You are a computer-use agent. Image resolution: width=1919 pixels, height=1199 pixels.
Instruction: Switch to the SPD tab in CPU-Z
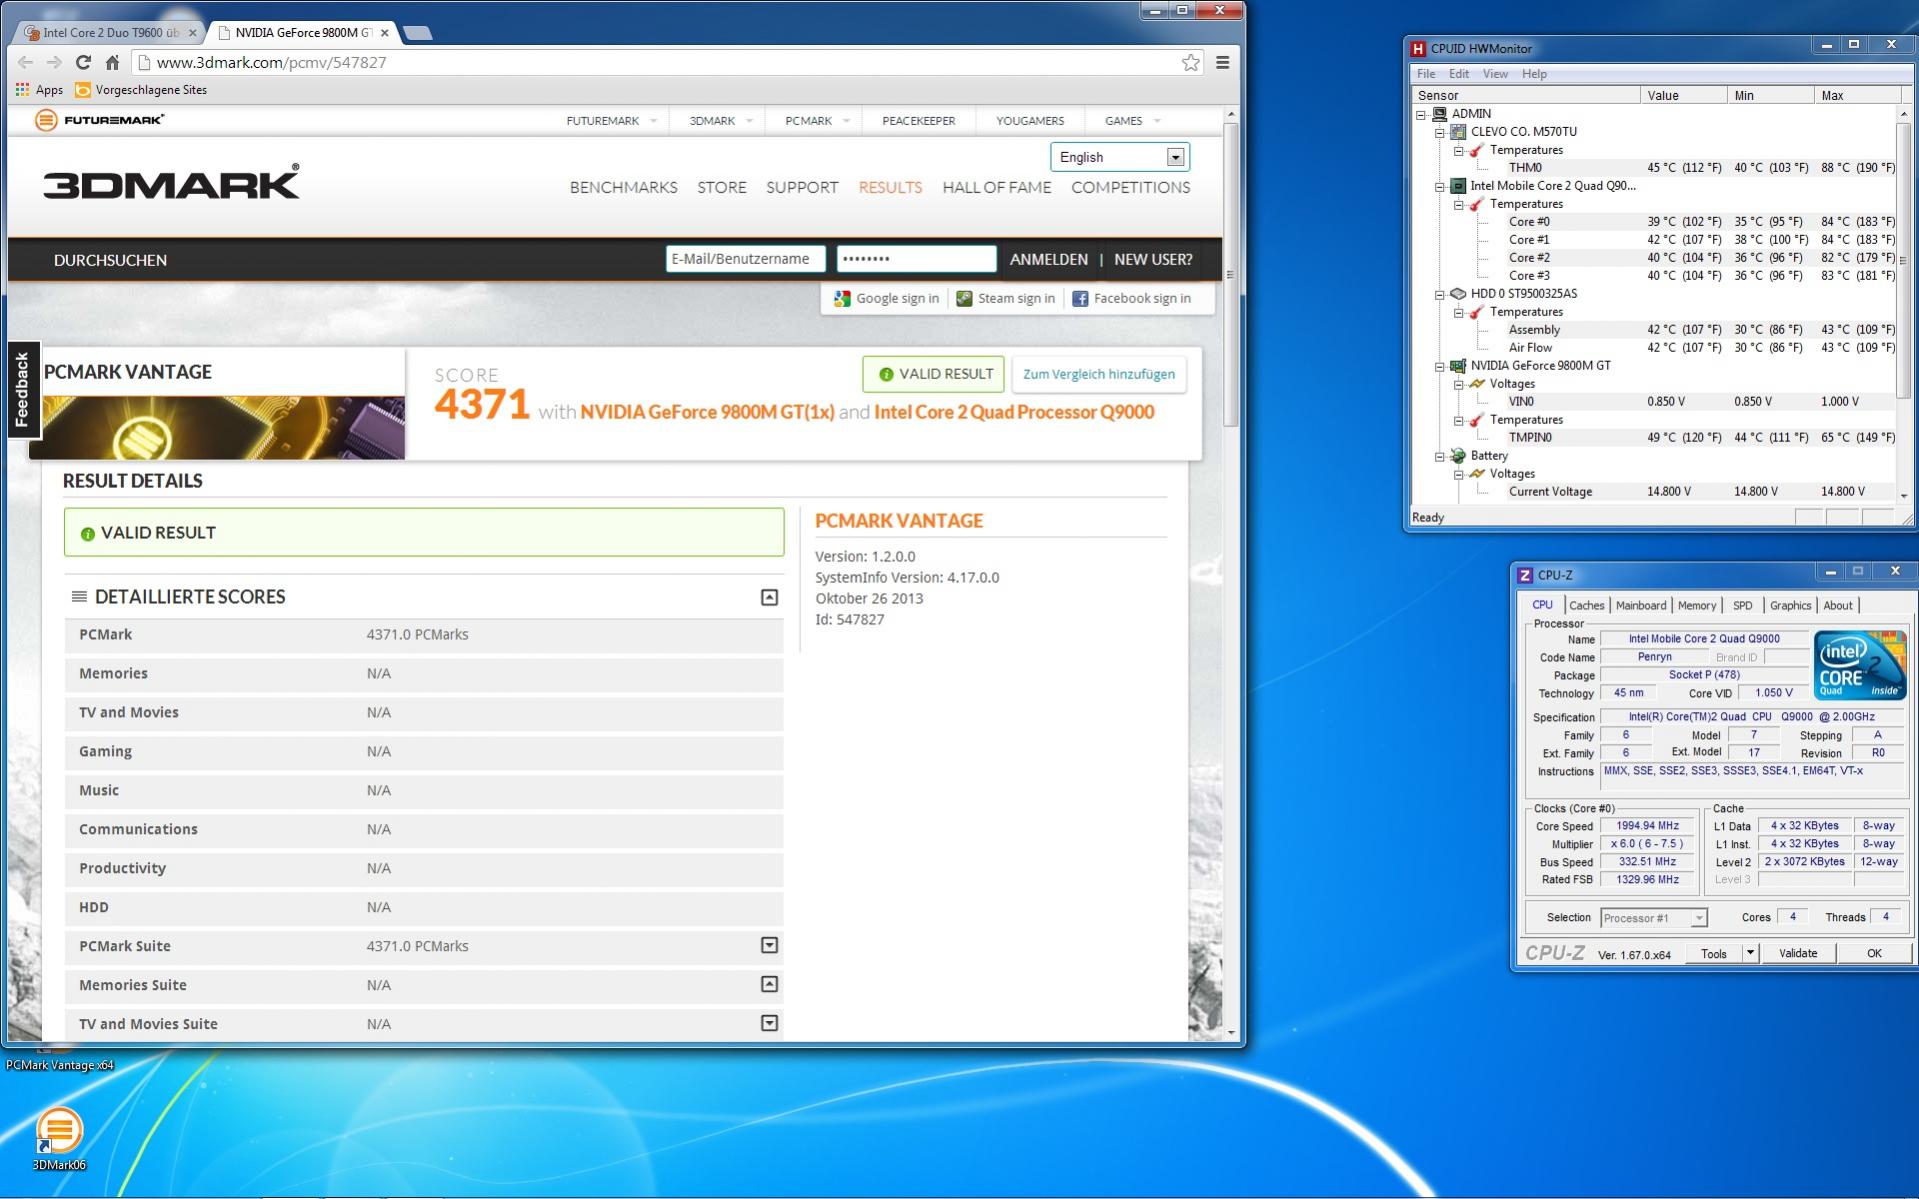pos(1742,606)
